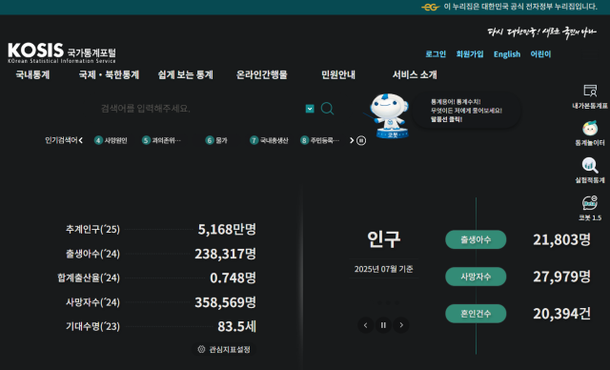This screenshot has height=370, width=610.
Task: Open the 쉽게 보는 통계 menu
Action: click(186, 75)
